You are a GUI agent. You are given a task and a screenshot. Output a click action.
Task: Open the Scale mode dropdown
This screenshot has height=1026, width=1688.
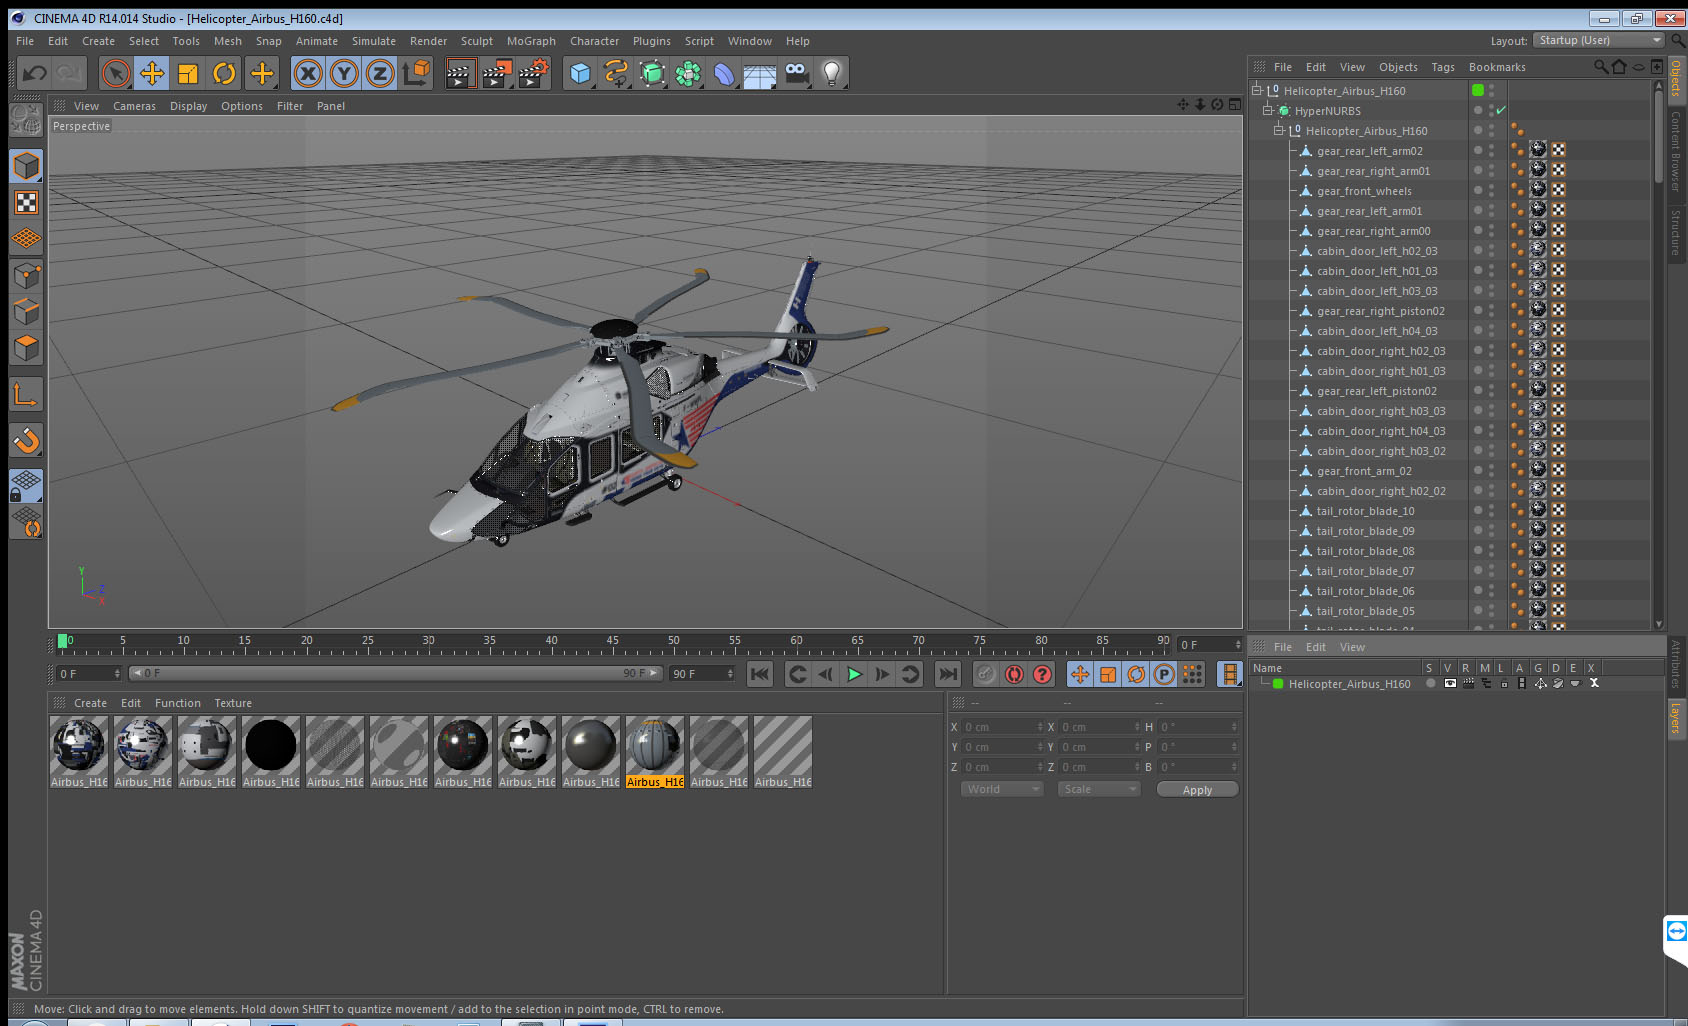point(1099,789)
